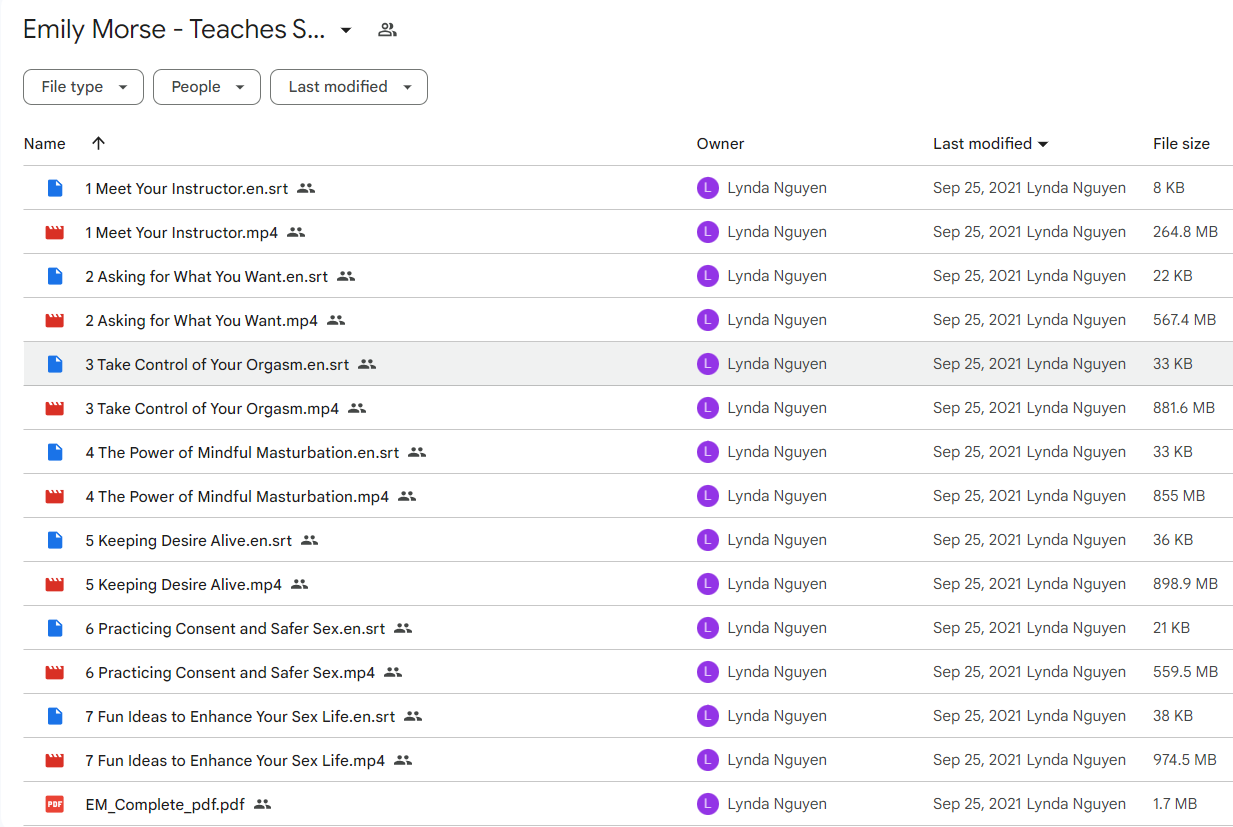Screen dimensions: 1233x827
Task: Click the video icon for 5 Keeping Desire Alive.mp4
Action: (x=55, y=584)
